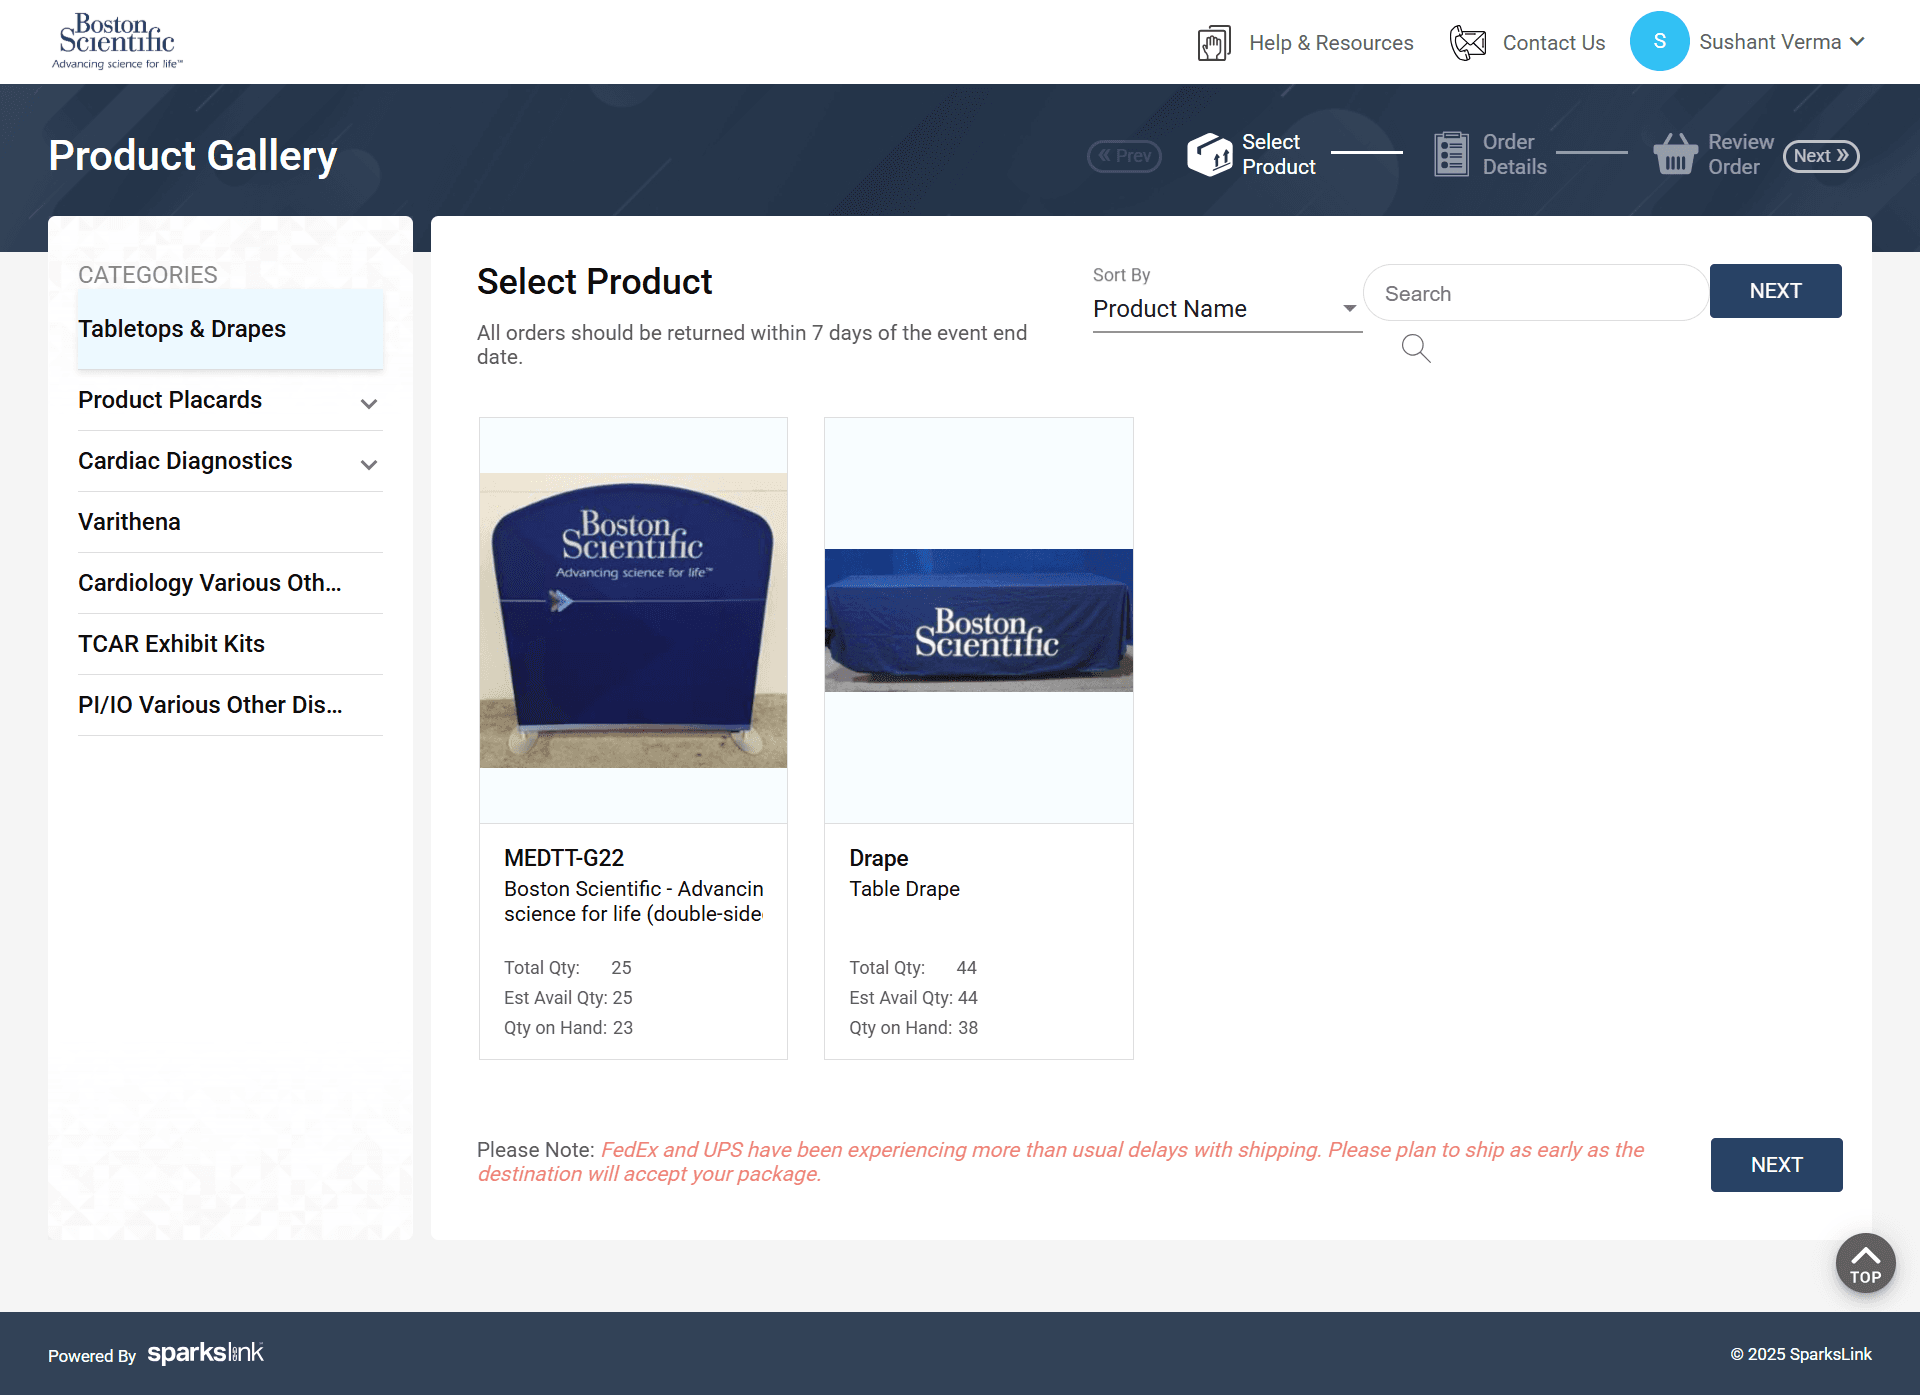Click the scroll-to-TOP button
The image size is (1920, 1396).
[x=1864, y=1263]
